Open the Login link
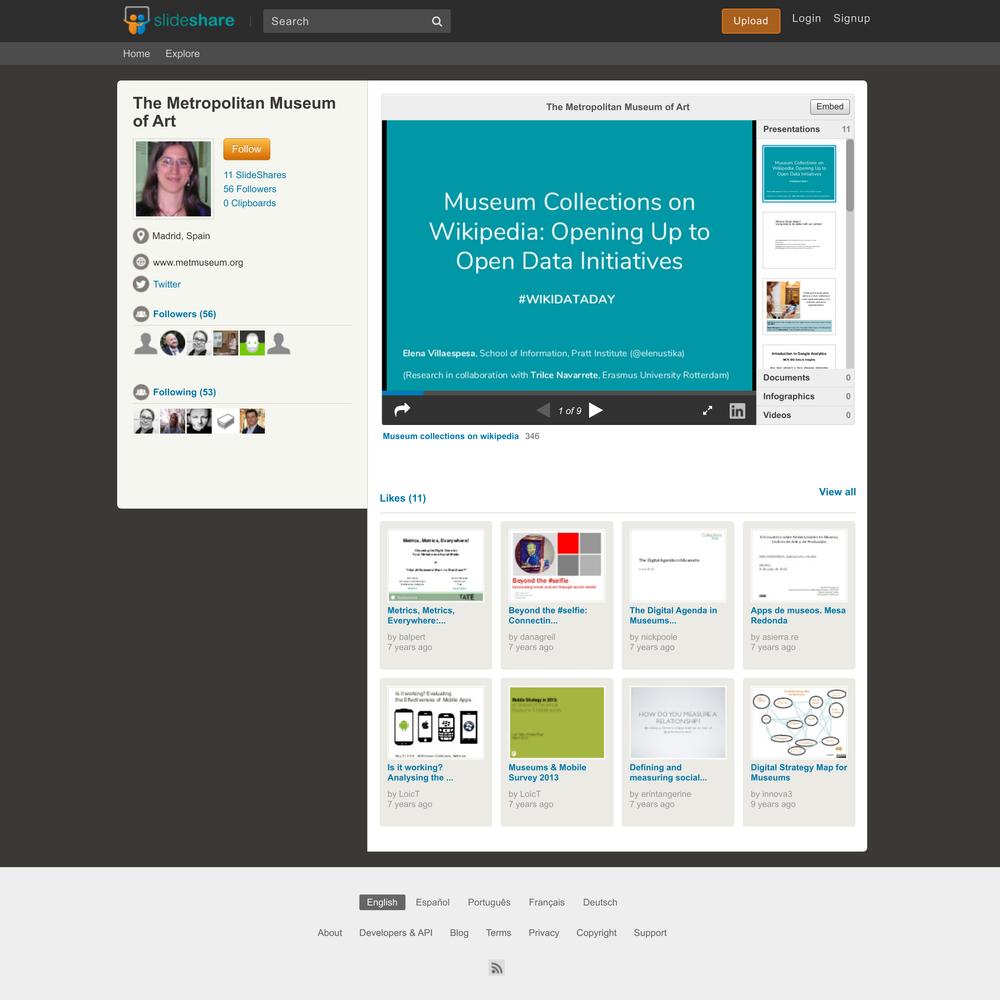The width and height of the screenshot is (1000, 1000). tap(806, 18)
